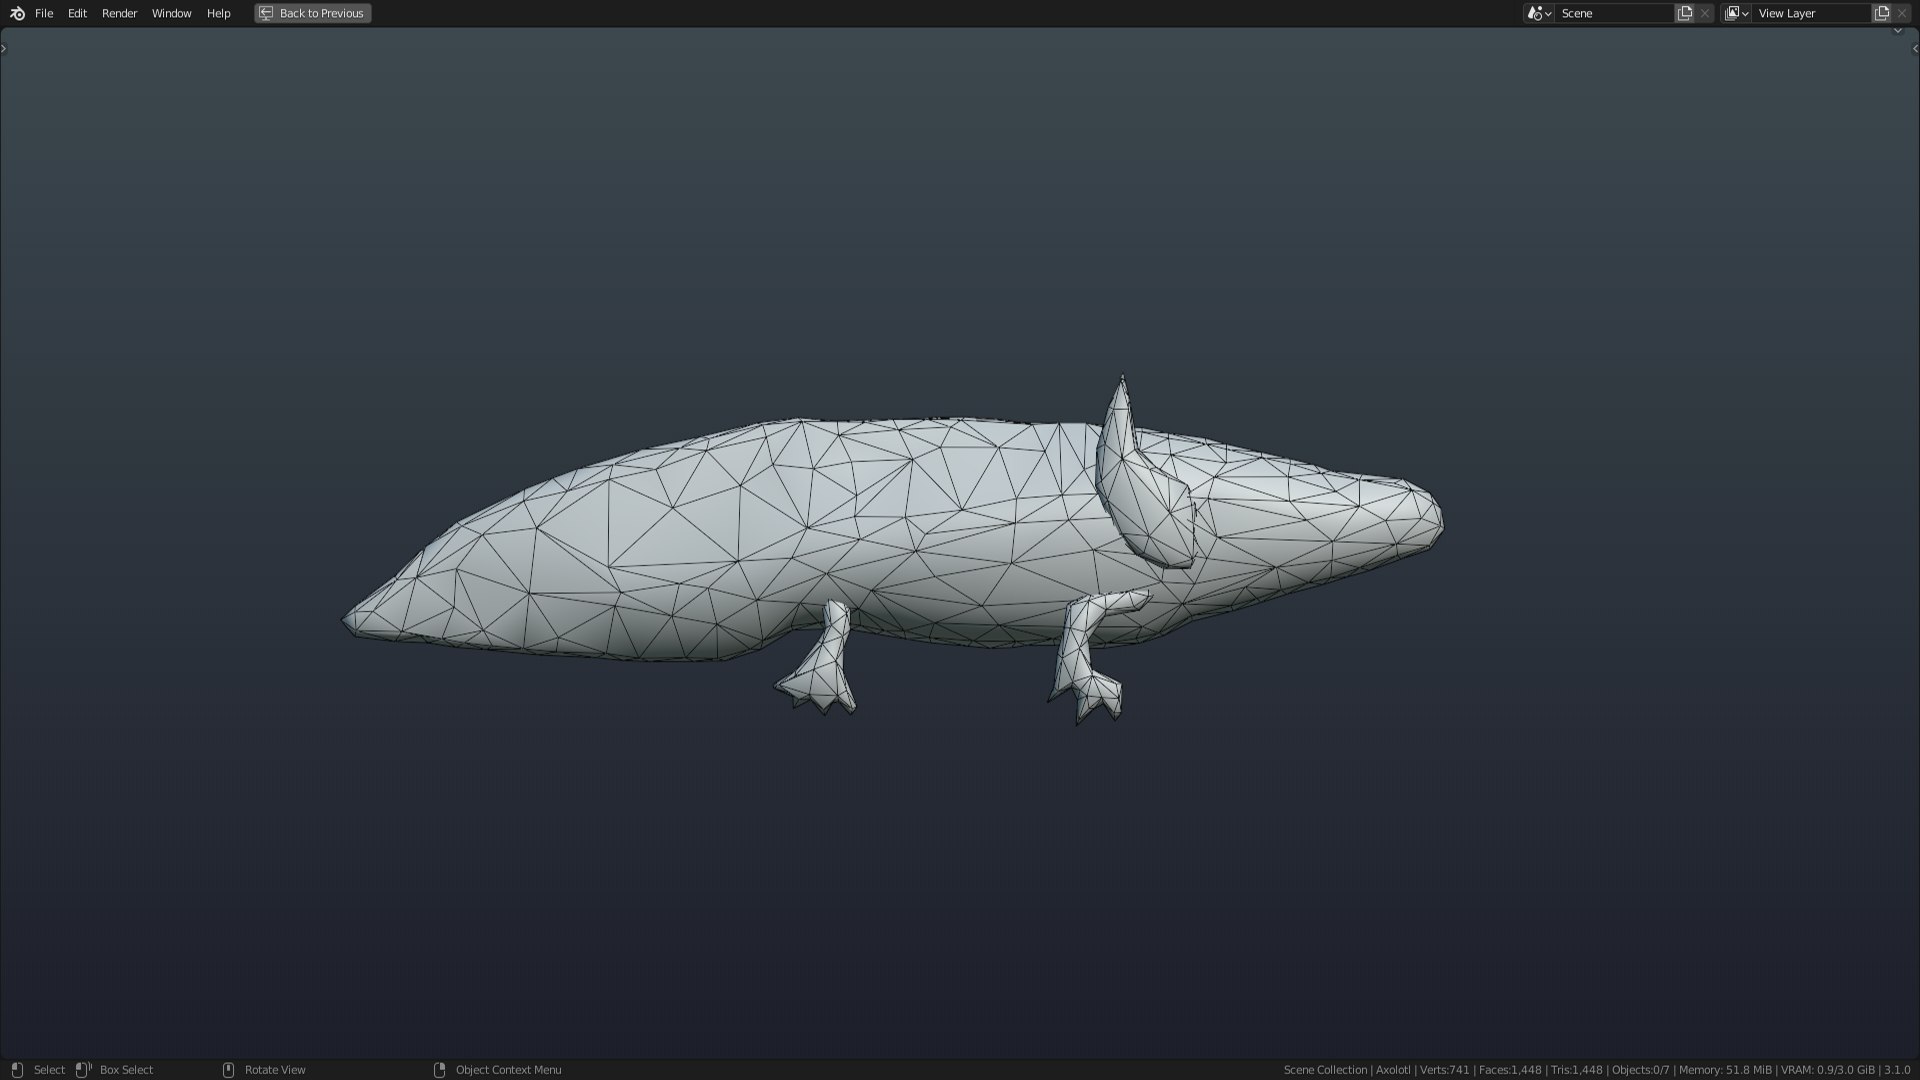Image resolution: width=1920 pixels, height=1080 pixels.
Task: Open the Help menu
Action: pyautogui.click(x=218, y=13)
